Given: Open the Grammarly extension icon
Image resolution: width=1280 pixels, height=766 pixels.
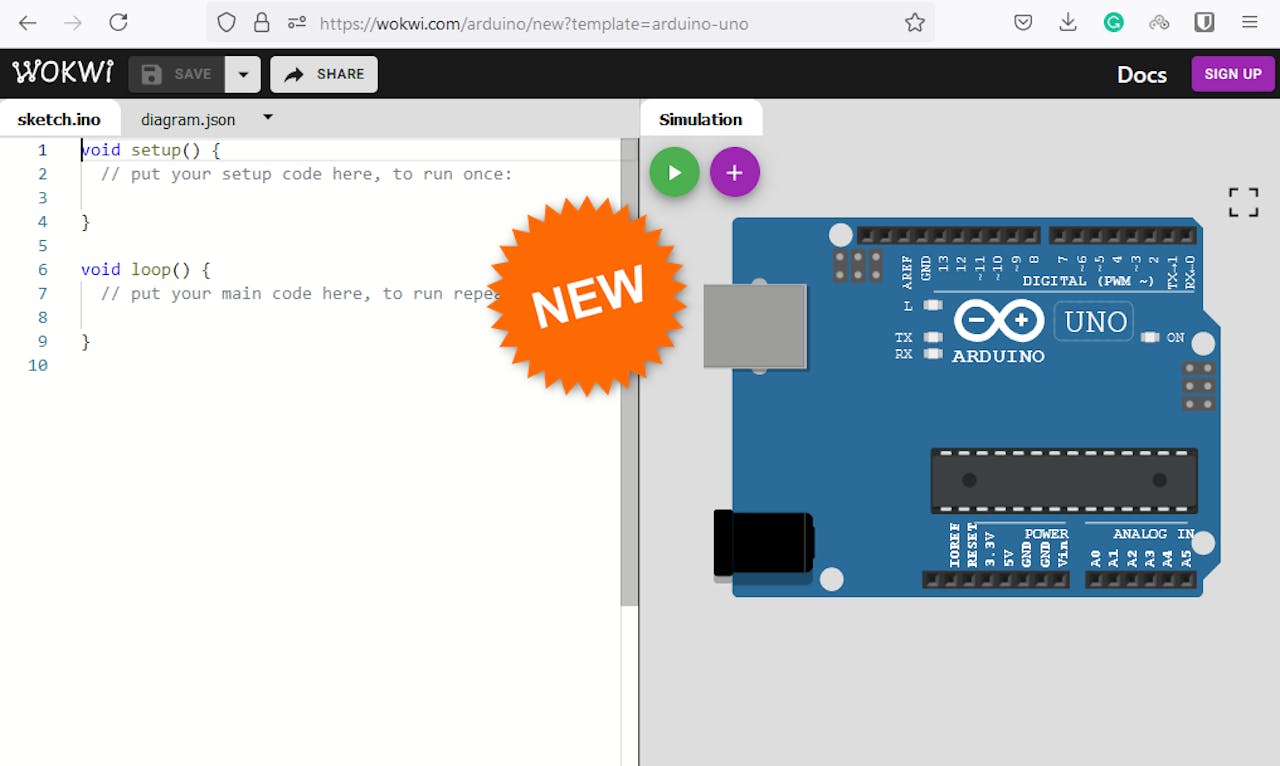Looking at the screenshot, I should [x=1113, y=23].
